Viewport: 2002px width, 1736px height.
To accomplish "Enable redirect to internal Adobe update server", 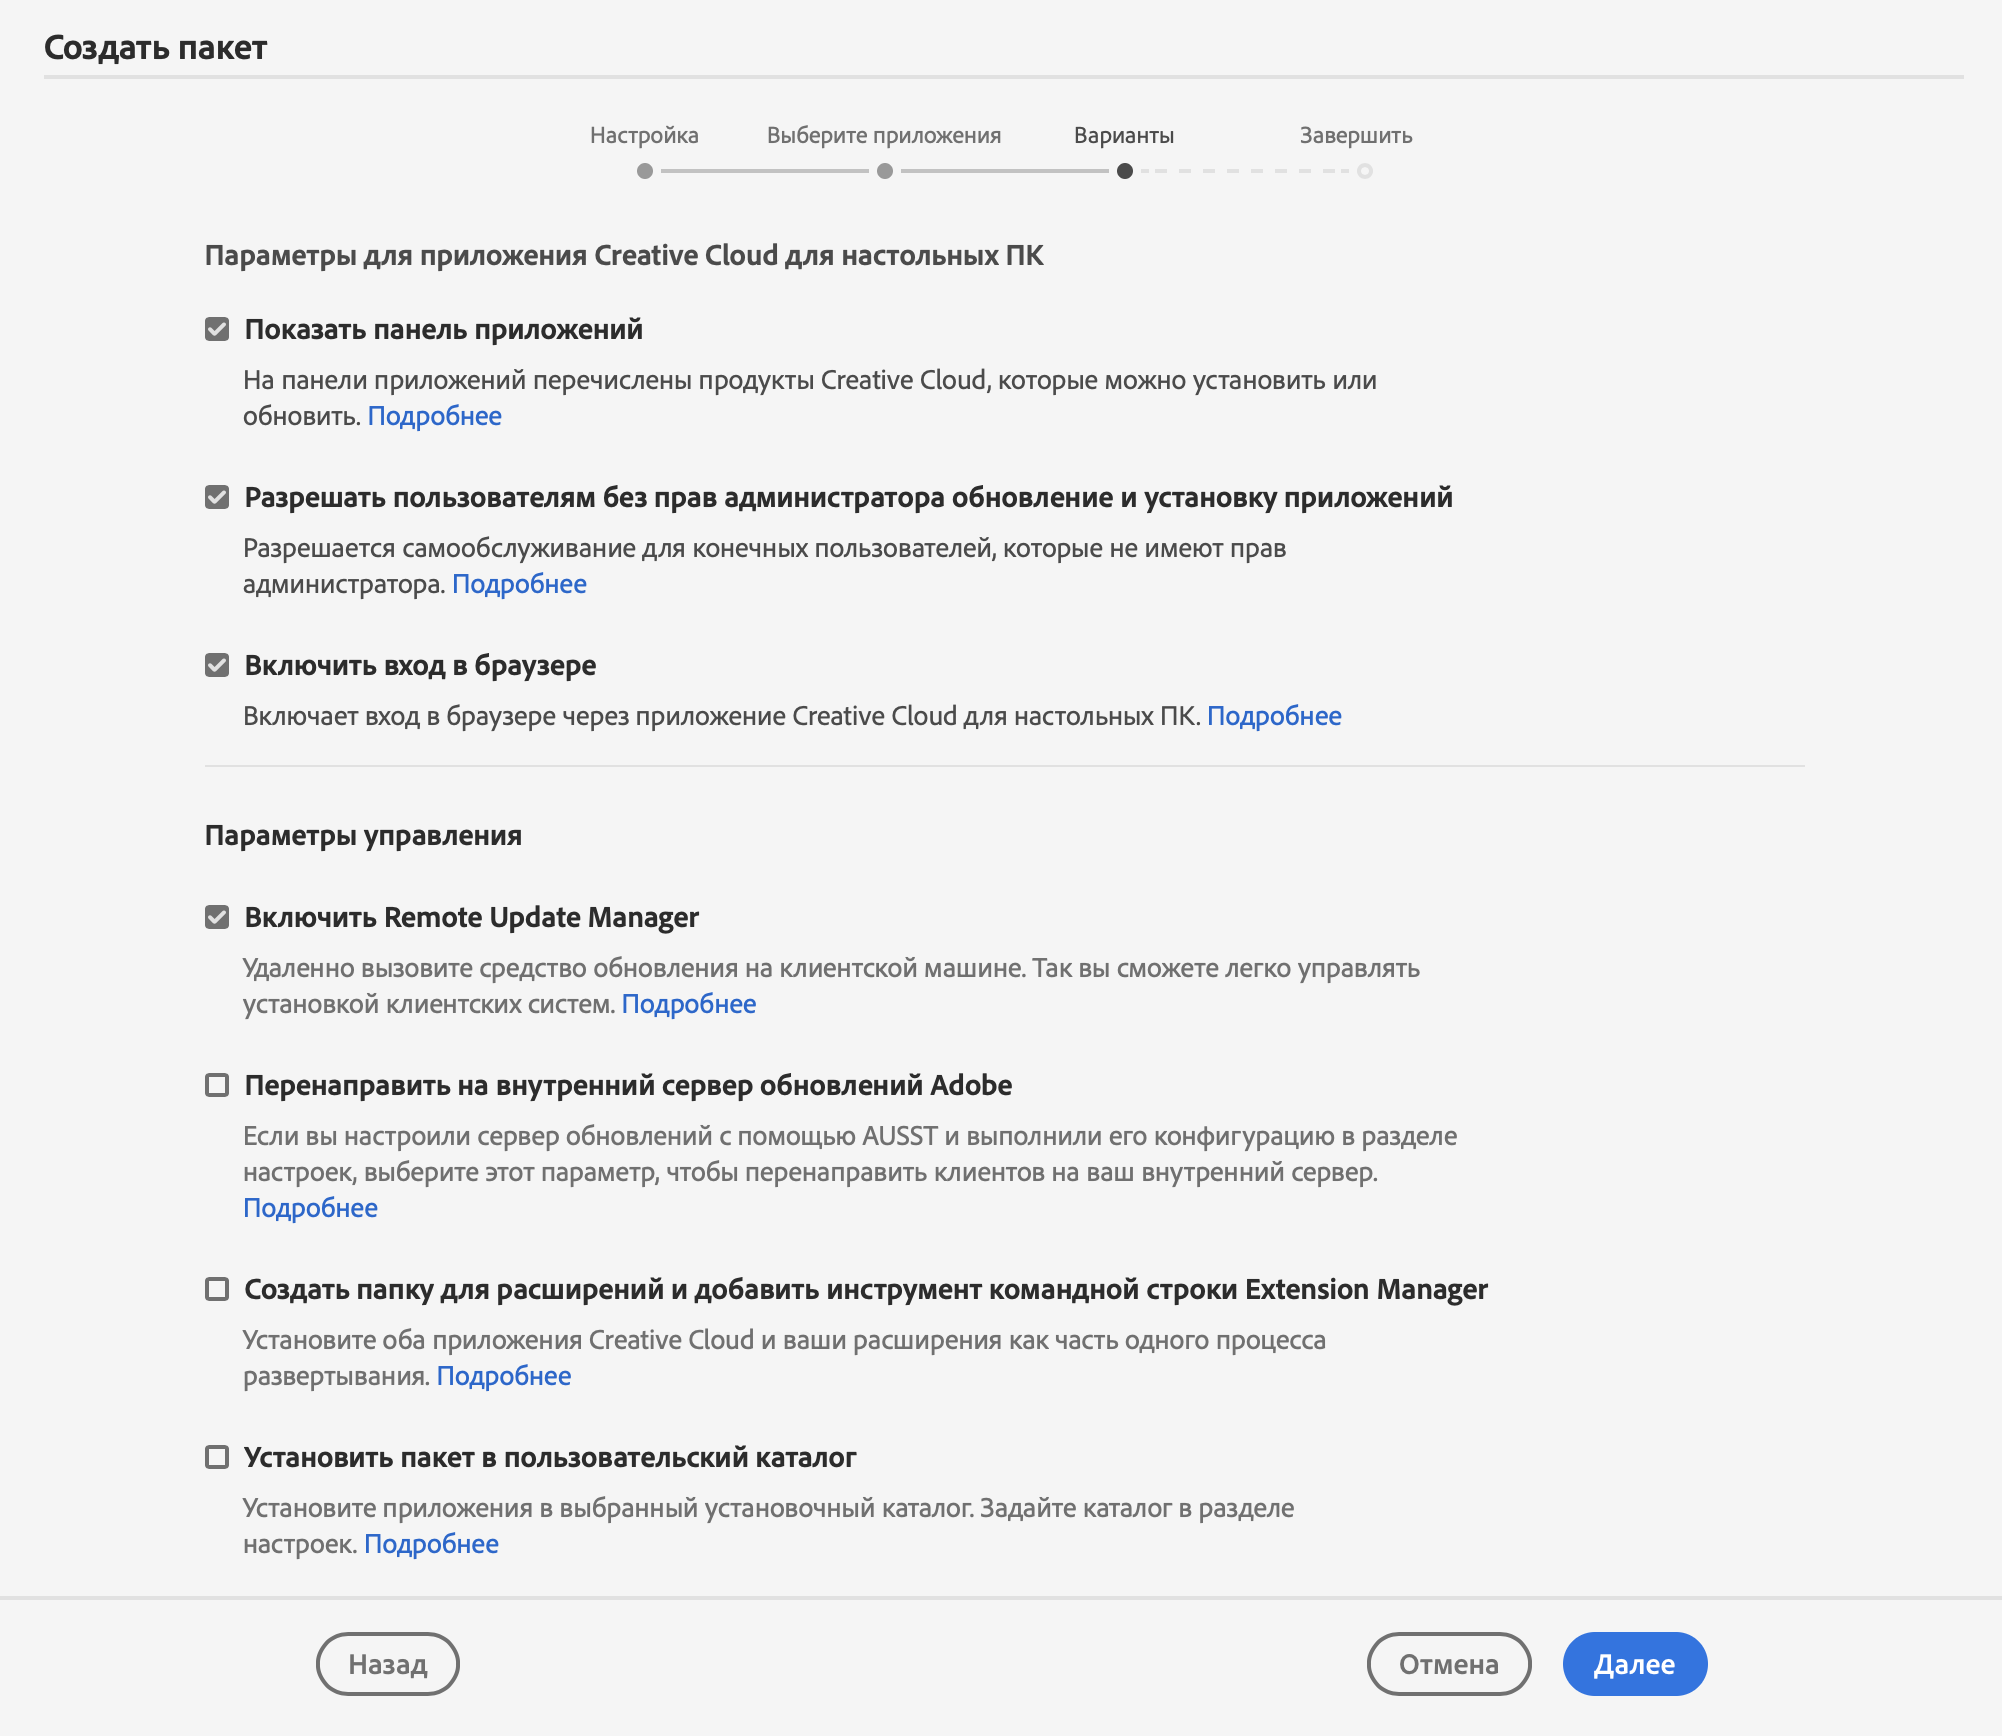I will 217,1086.
